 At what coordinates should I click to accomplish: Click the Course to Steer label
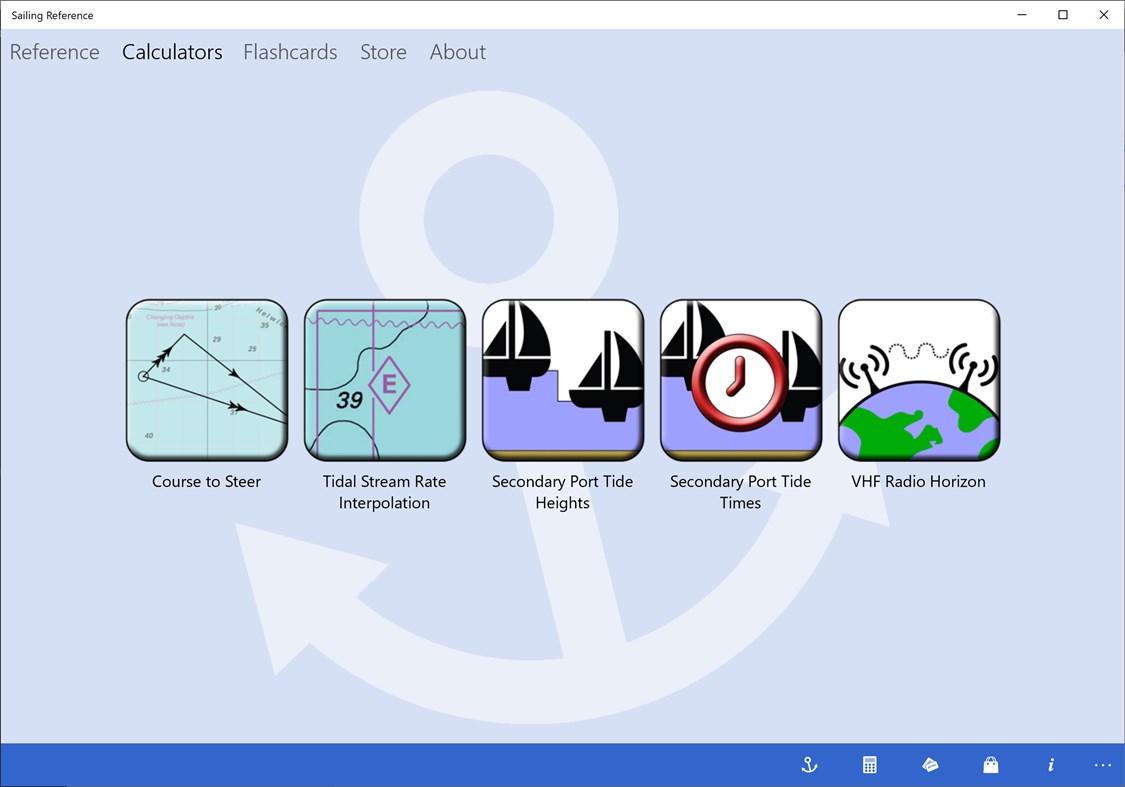click(206, 481)
